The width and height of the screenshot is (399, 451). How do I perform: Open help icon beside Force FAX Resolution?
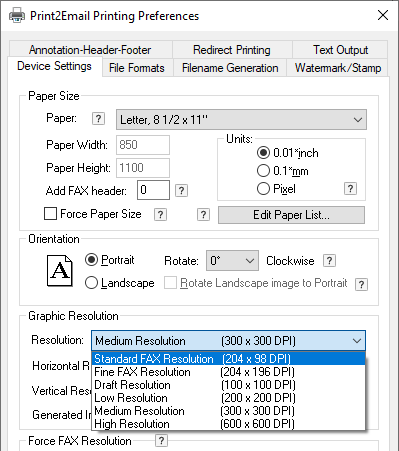click(161, 441)
